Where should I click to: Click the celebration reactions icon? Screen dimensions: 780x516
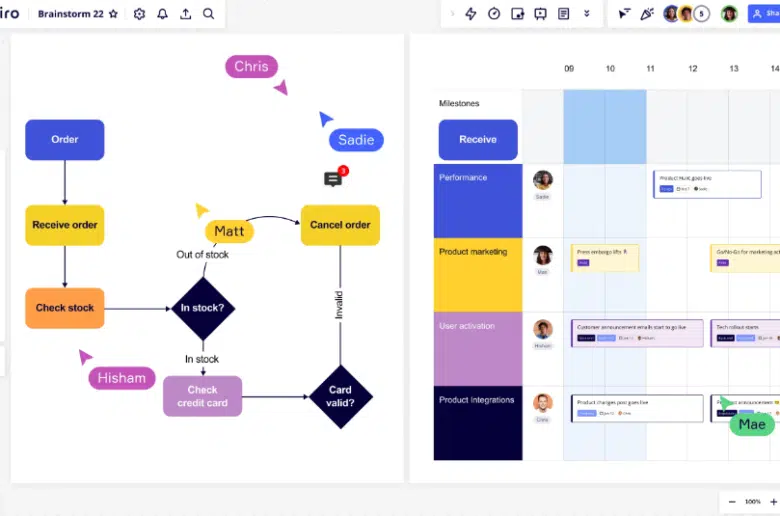647,14
